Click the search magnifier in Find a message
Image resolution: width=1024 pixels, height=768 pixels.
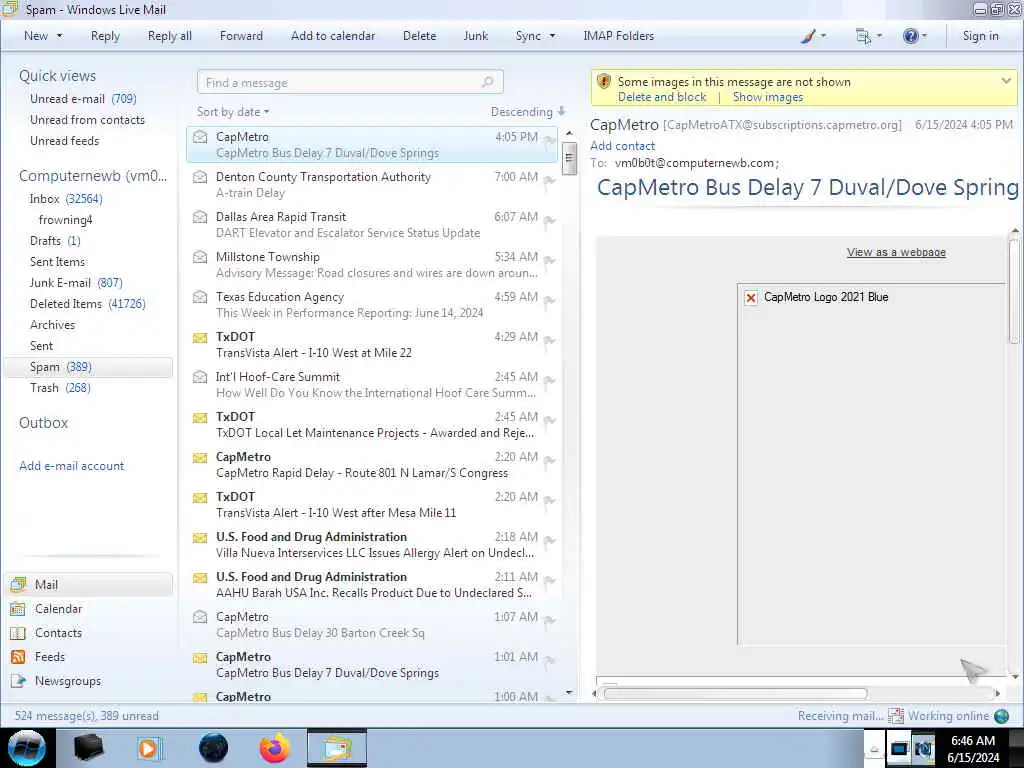487,82
